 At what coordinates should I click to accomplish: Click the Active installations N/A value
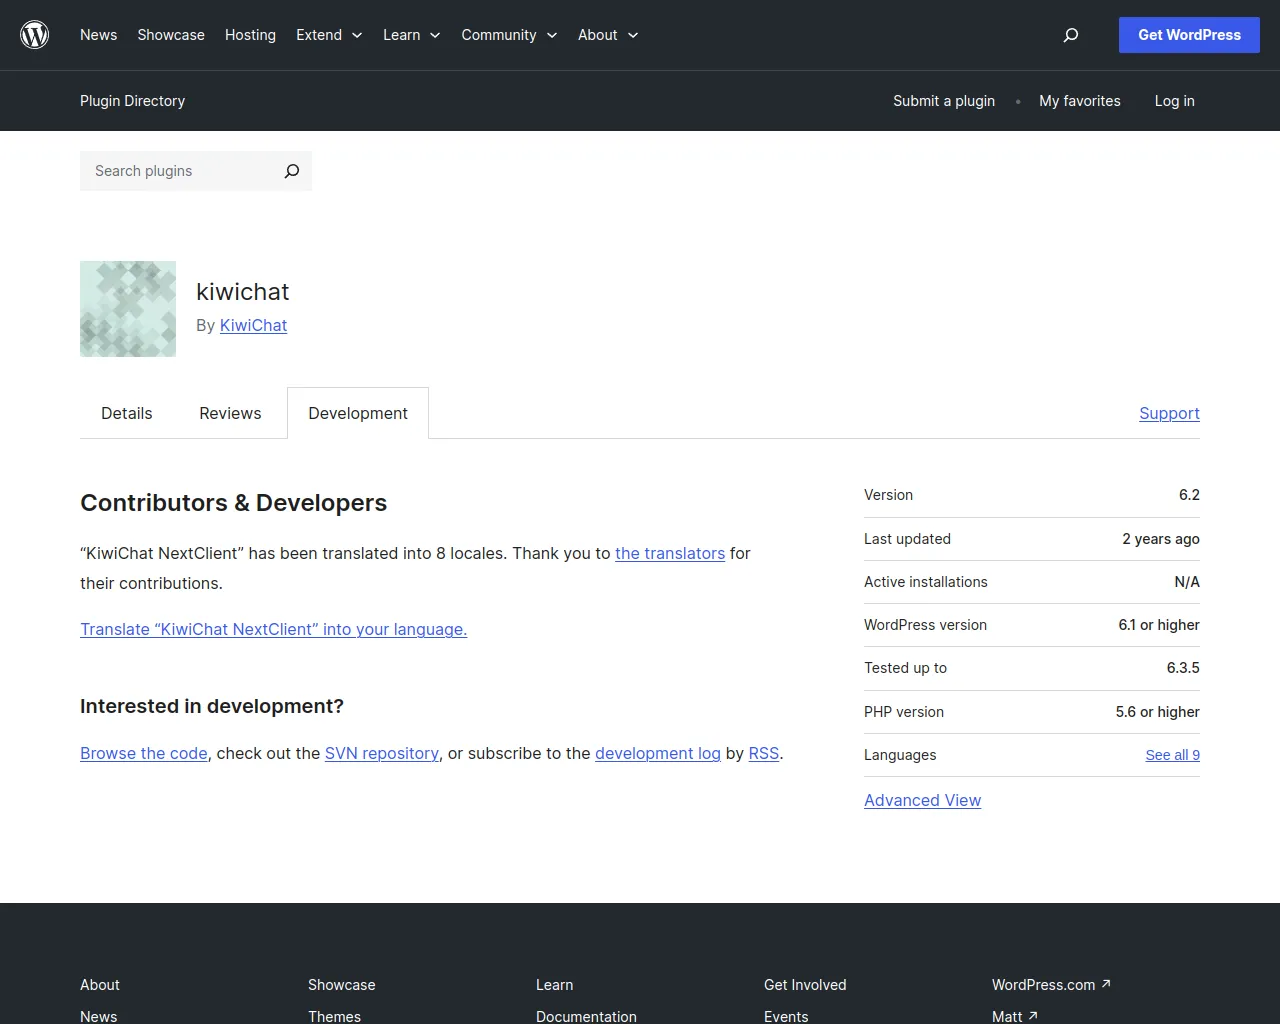[1187, 582]
